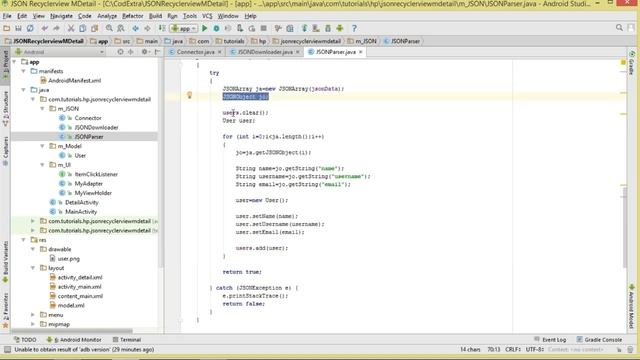Viewport: 640px width, 360px height.
Task: Toggle the Favorites side panel
Action: point(5,311)
